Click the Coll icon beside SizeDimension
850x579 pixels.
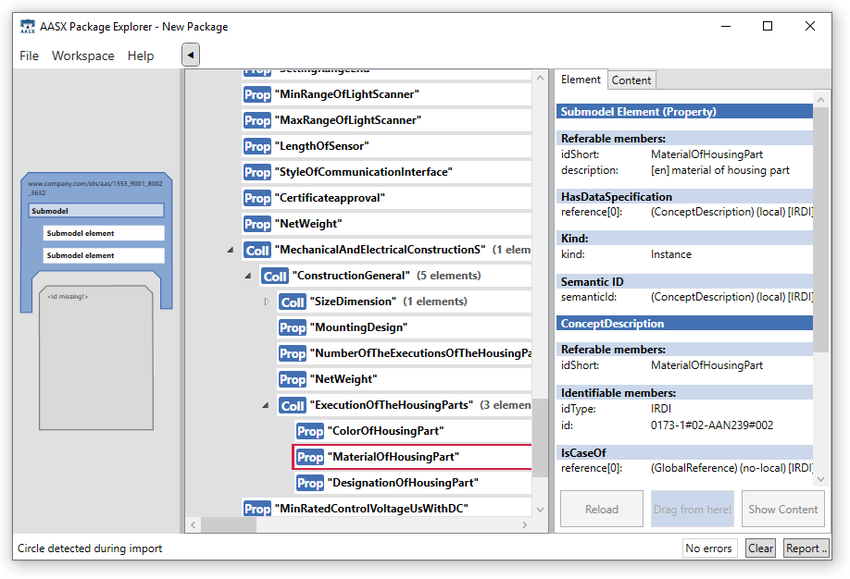[292, 302]
